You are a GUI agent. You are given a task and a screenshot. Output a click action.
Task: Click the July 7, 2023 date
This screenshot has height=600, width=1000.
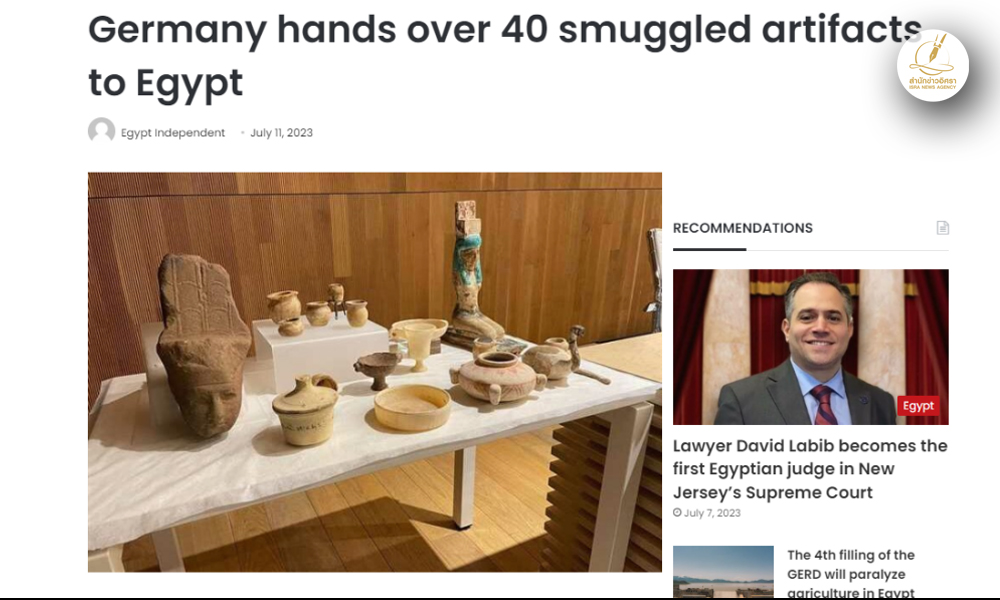pyautogui.click(x=712, y=513)
